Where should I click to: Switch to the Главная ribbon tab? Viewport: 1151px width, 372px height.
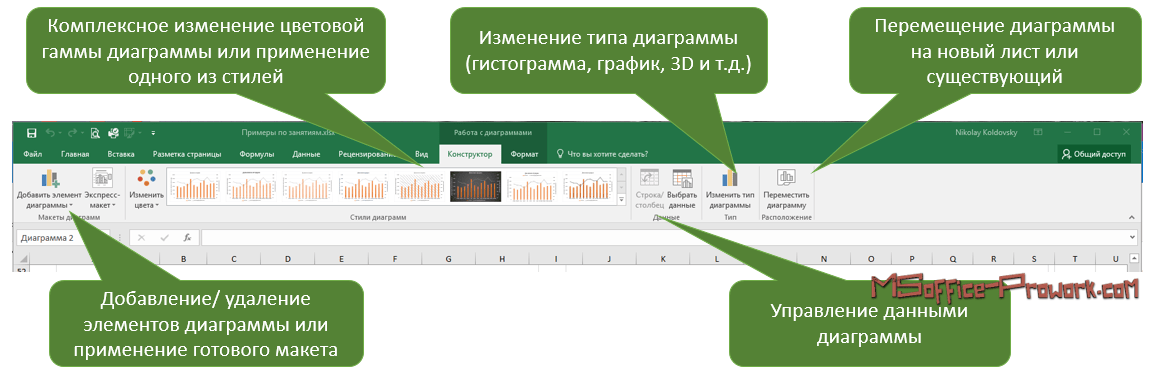(75, 154)
